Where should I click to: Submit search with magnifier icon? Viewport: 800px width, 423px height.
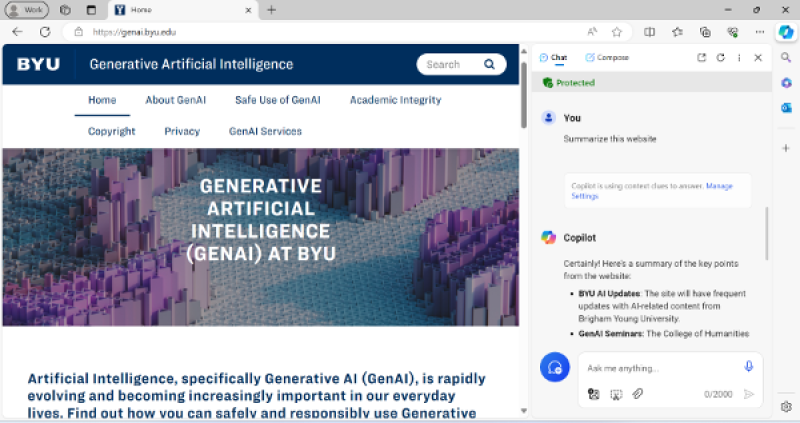(489, 64)
